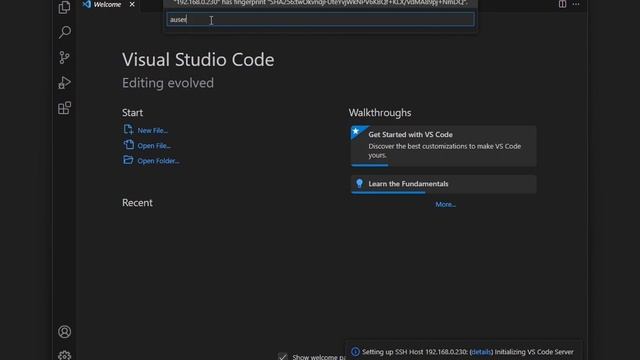Click the Walkthroughs heading
The height and width of the screenshot is (360, 640).
pyautogui.click(x=380, y=113)
